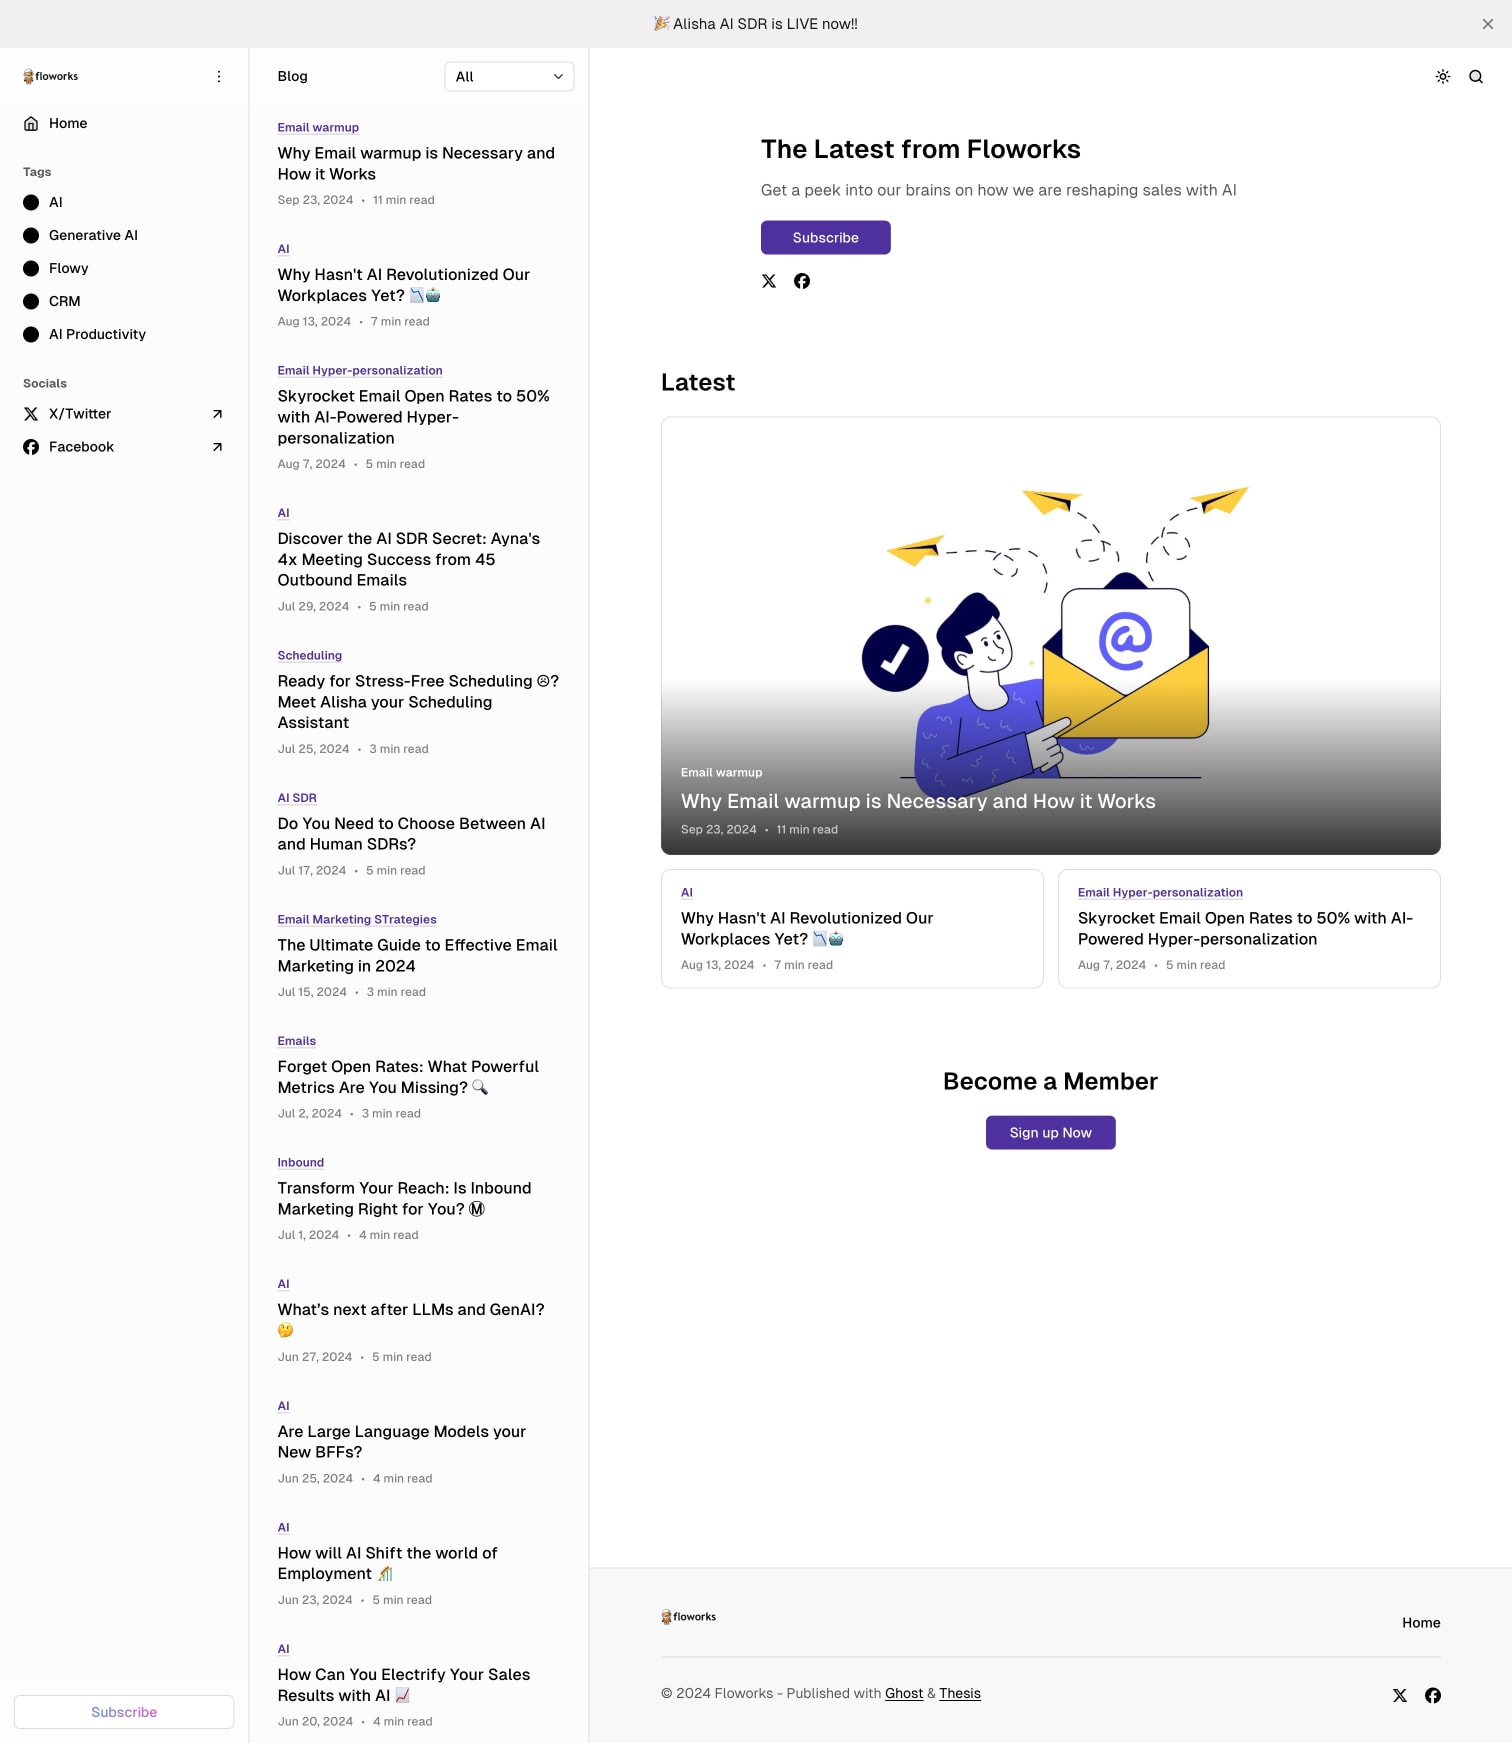Click featured article title 'Why Email warmup'

click(x=918, y=801)
